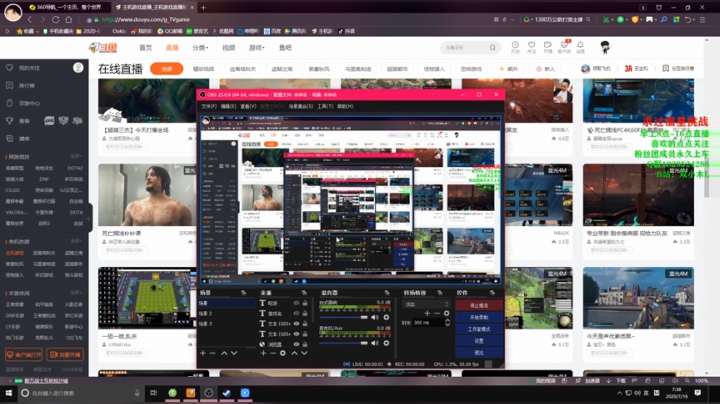The width and height of the screenshot is (720, 404).
Task: Open OBS 编辑(E) menu
Action: 228,106
